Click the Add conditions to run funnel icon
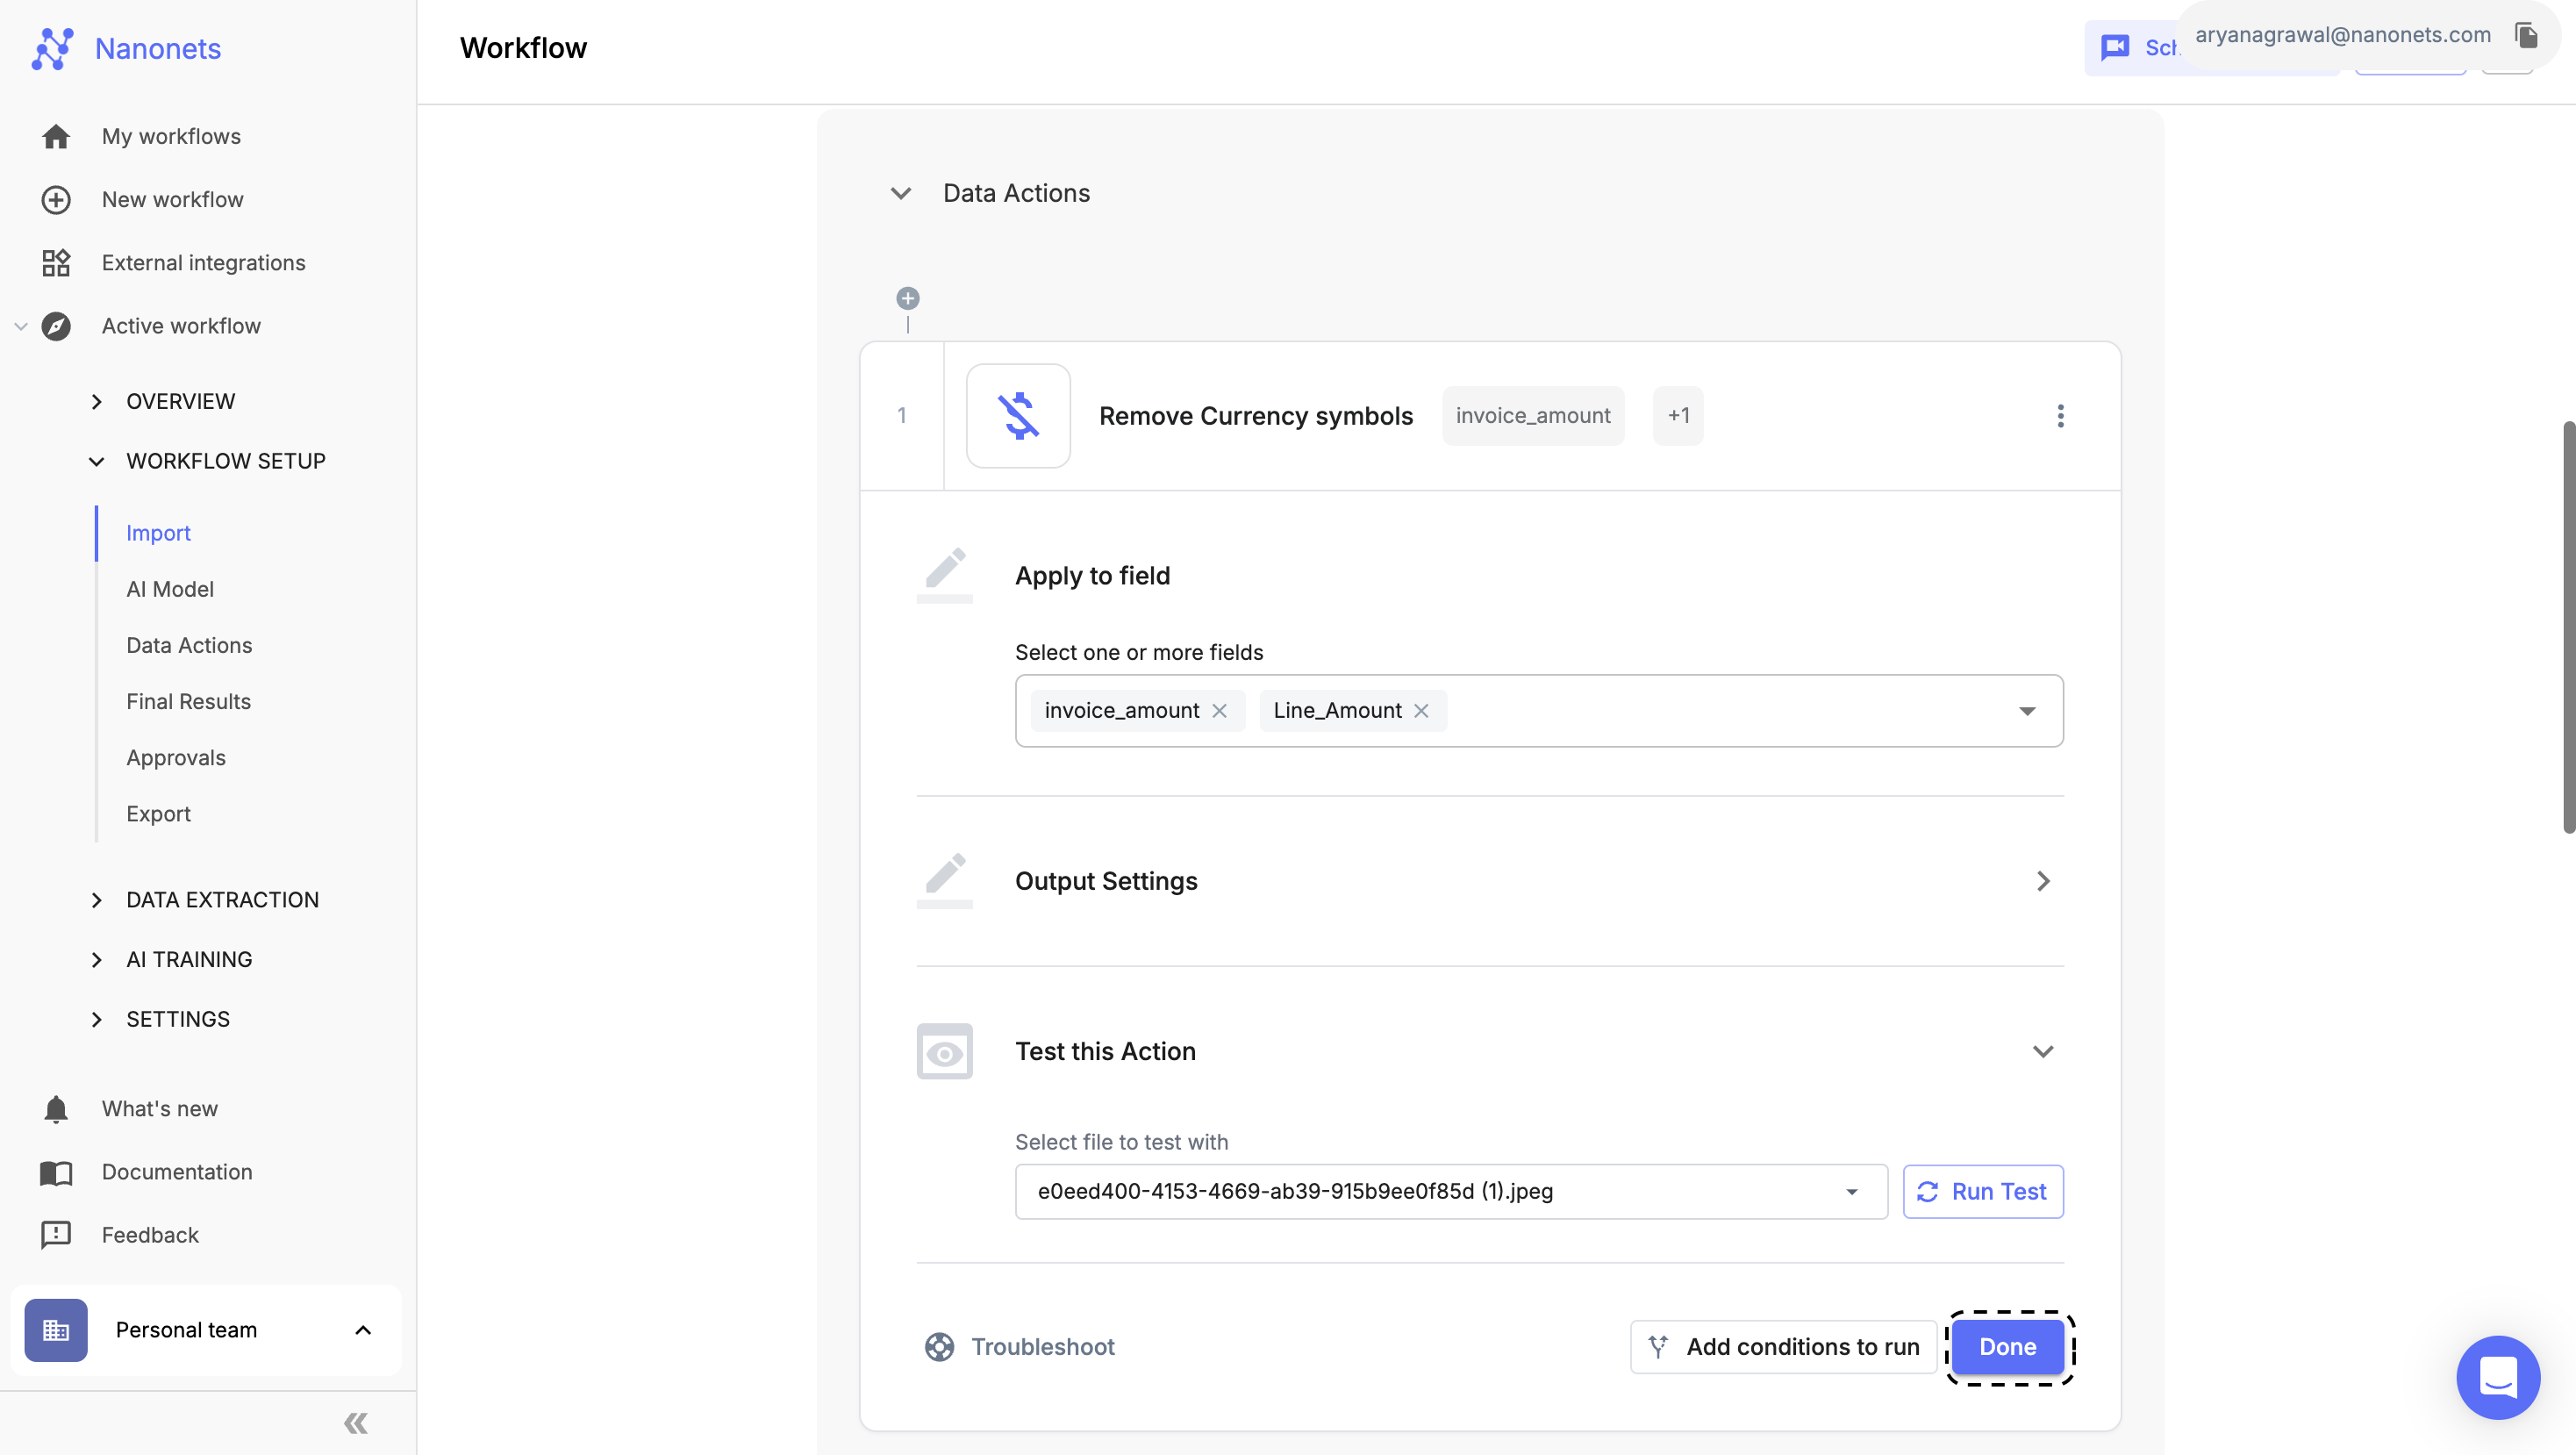This screenshot has height=1455, width=2576. [x=1657, y=1347]
